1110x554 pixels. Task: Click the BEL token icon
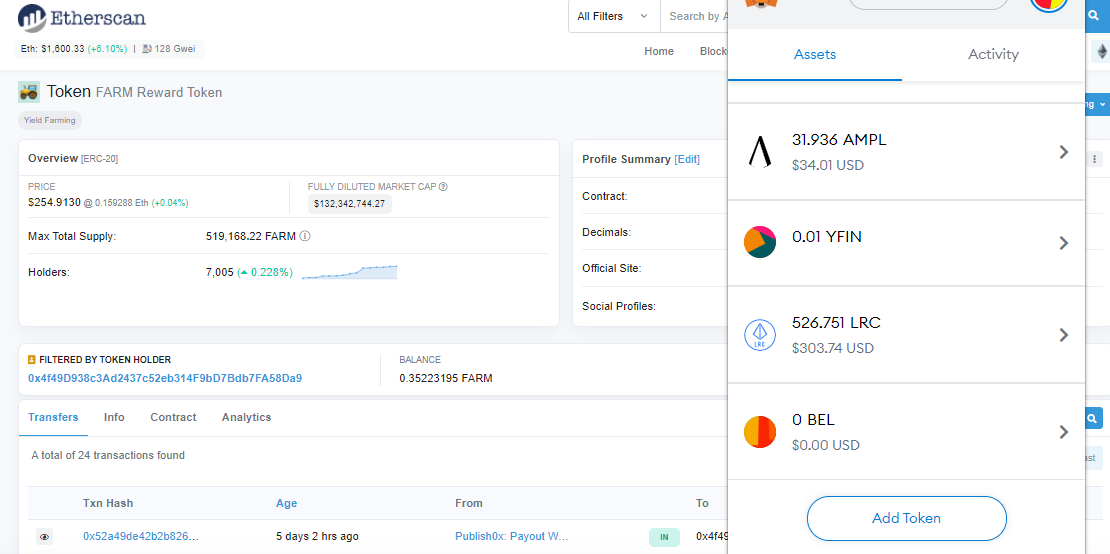tap(760, 432)
